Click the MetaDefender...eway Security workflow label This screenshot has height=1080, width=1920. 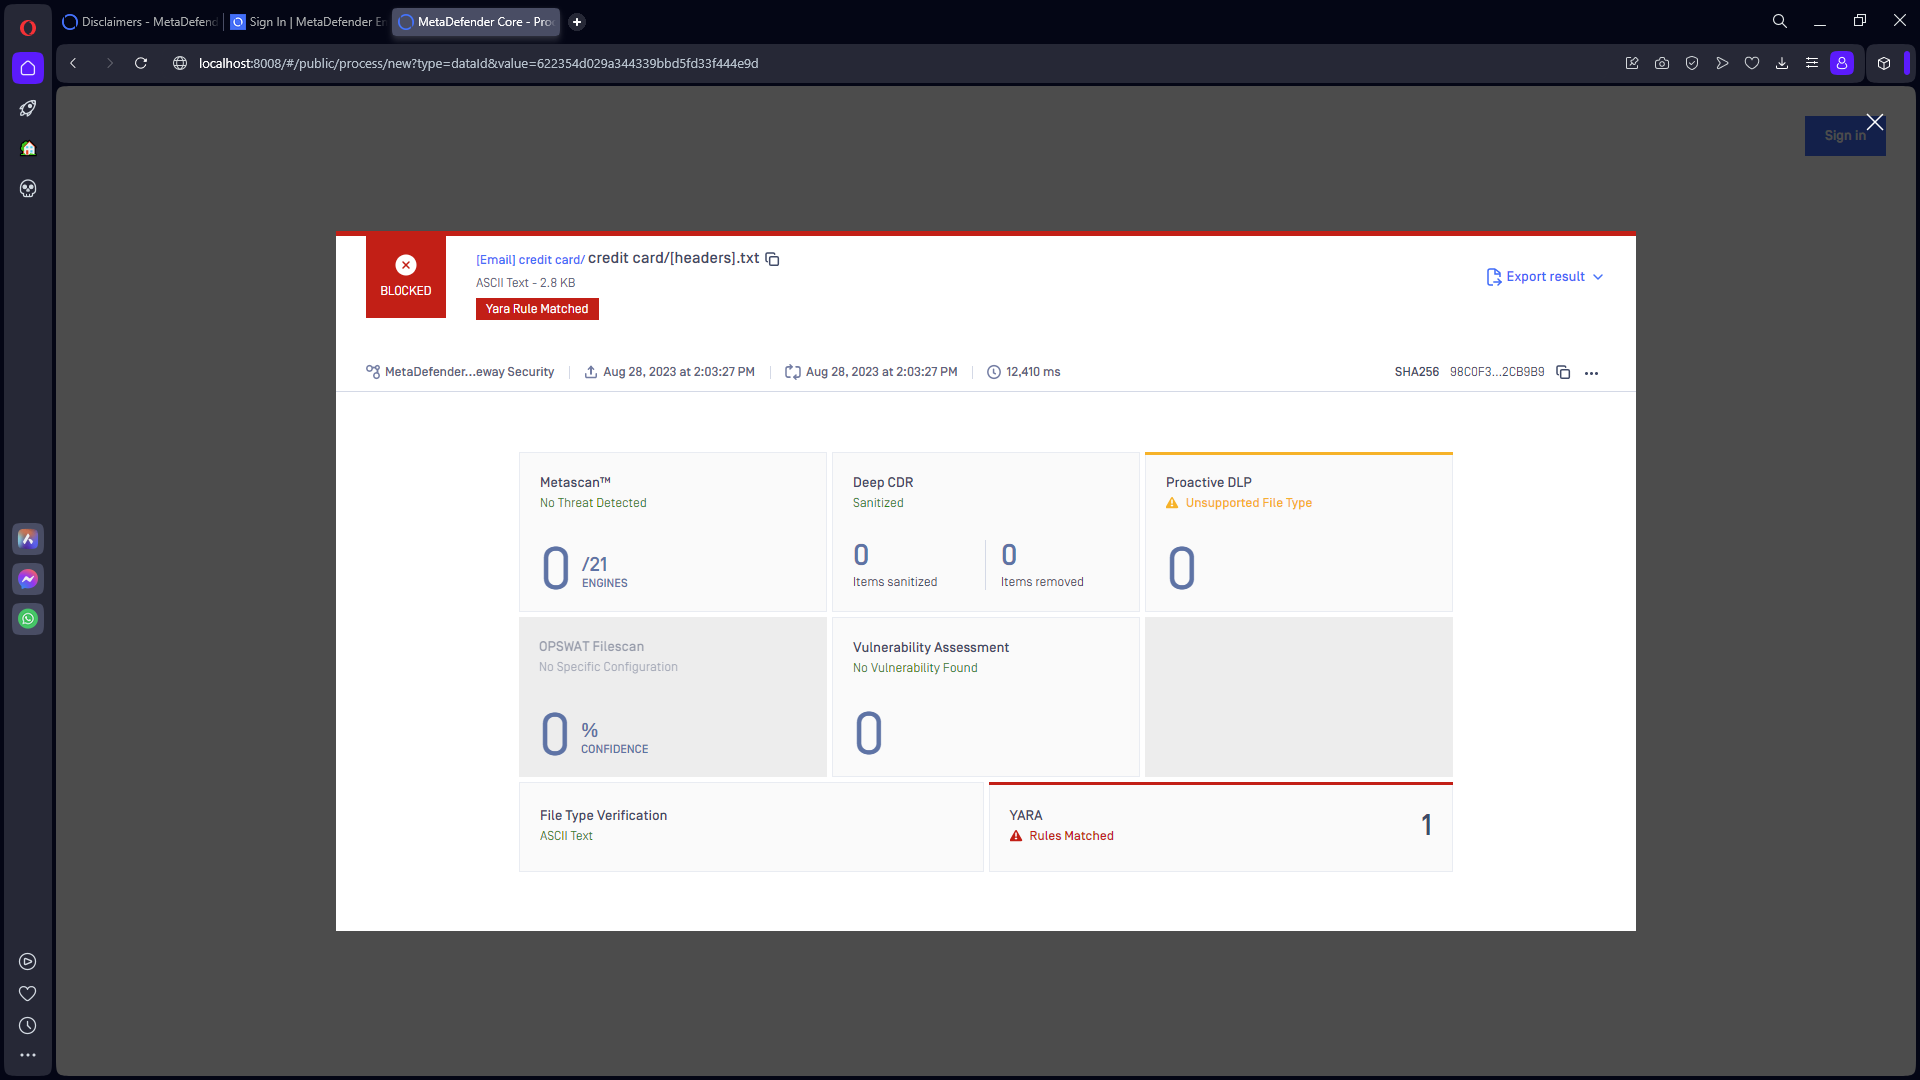point(469,372)
